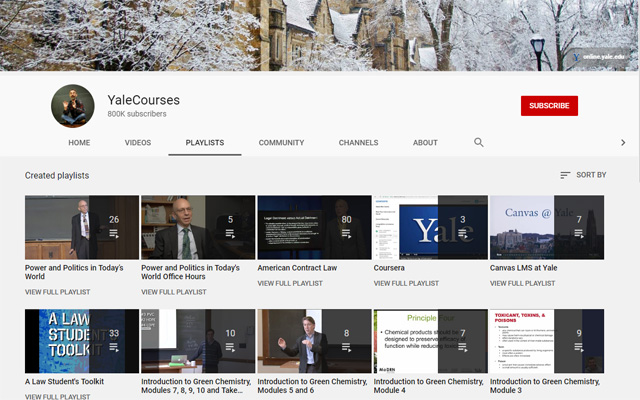Click playlist icon on Green Chemistry Modules 5 and 6
The image size is (640, 400).
[346, 347]
